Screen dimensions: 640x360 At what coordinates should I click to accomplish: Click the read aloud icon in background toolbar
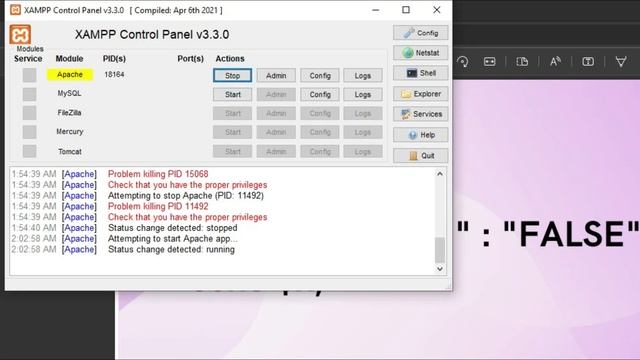tap(555, 62)
